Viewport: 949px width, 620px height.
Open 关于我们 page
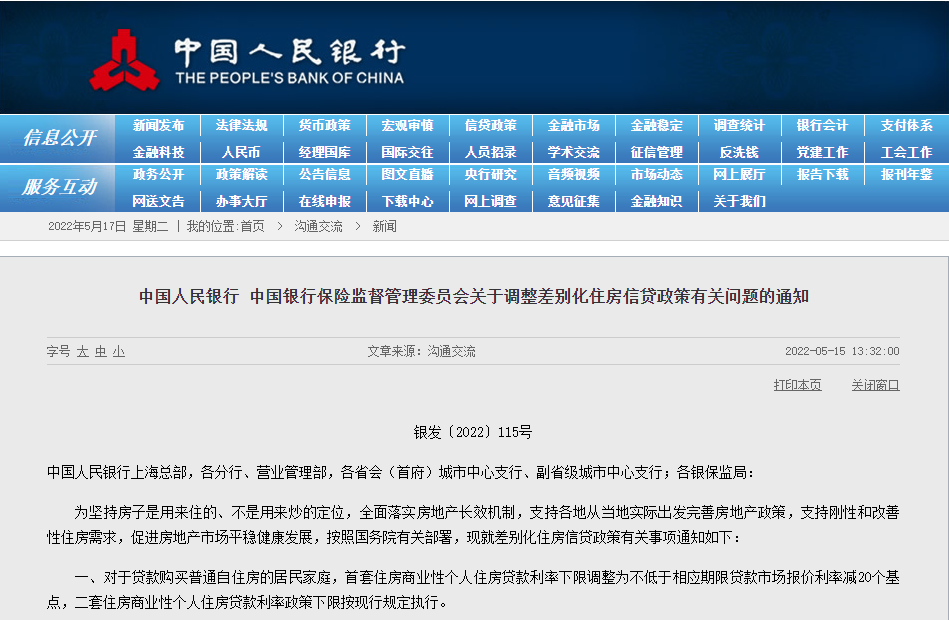pyautogui.click(x=739, y=201)
